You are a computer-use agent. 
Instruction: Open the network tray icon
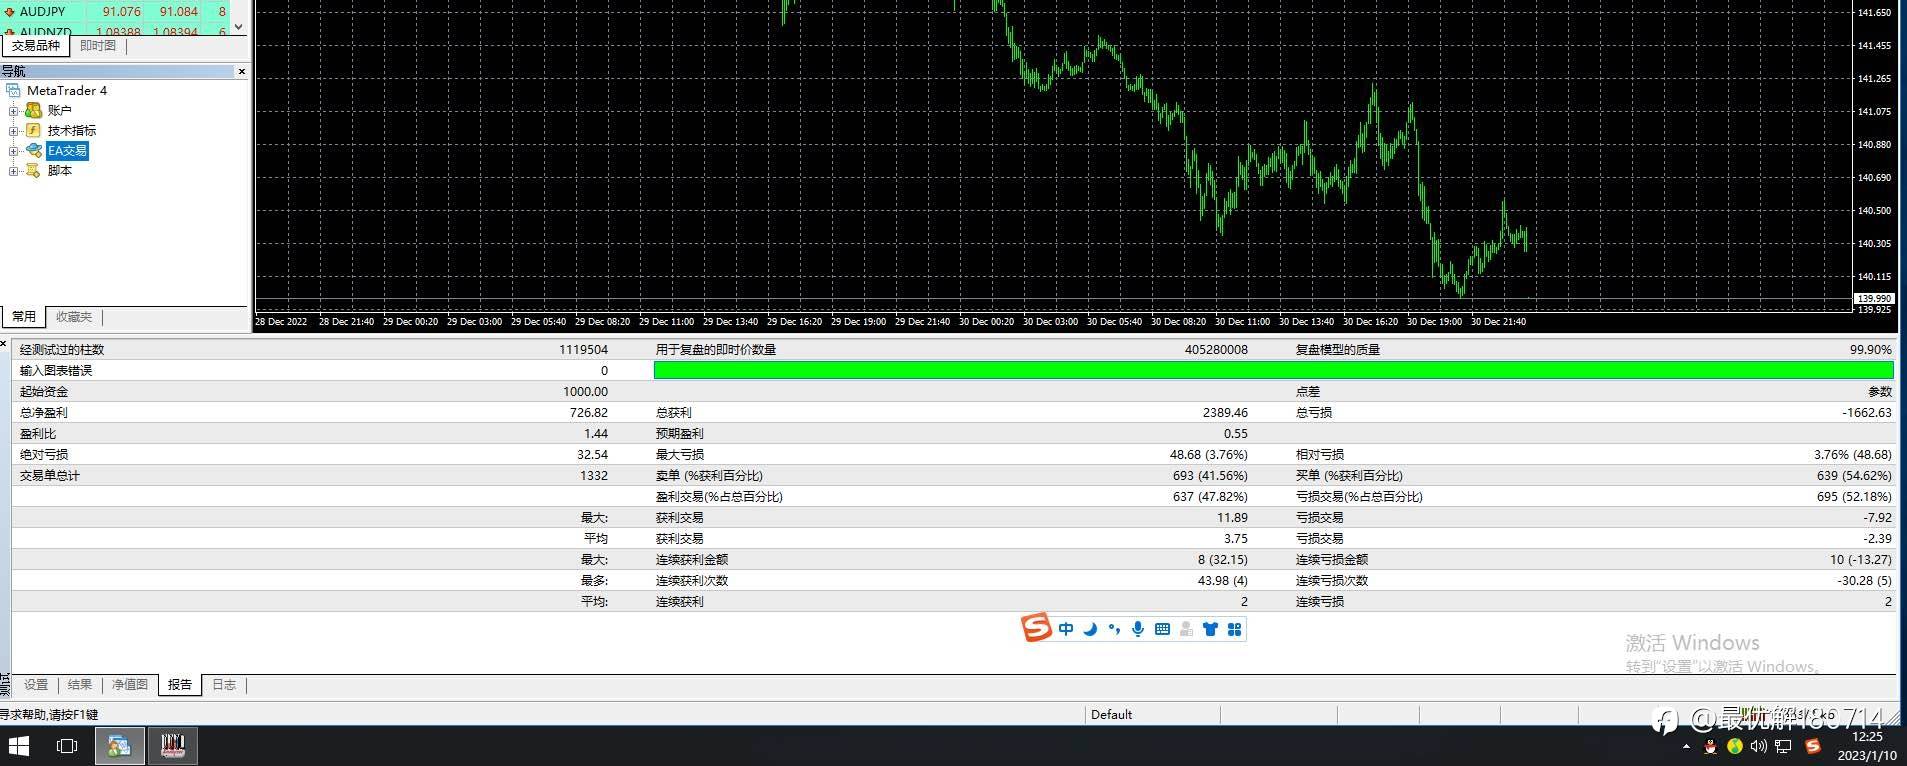(1784, 747)
